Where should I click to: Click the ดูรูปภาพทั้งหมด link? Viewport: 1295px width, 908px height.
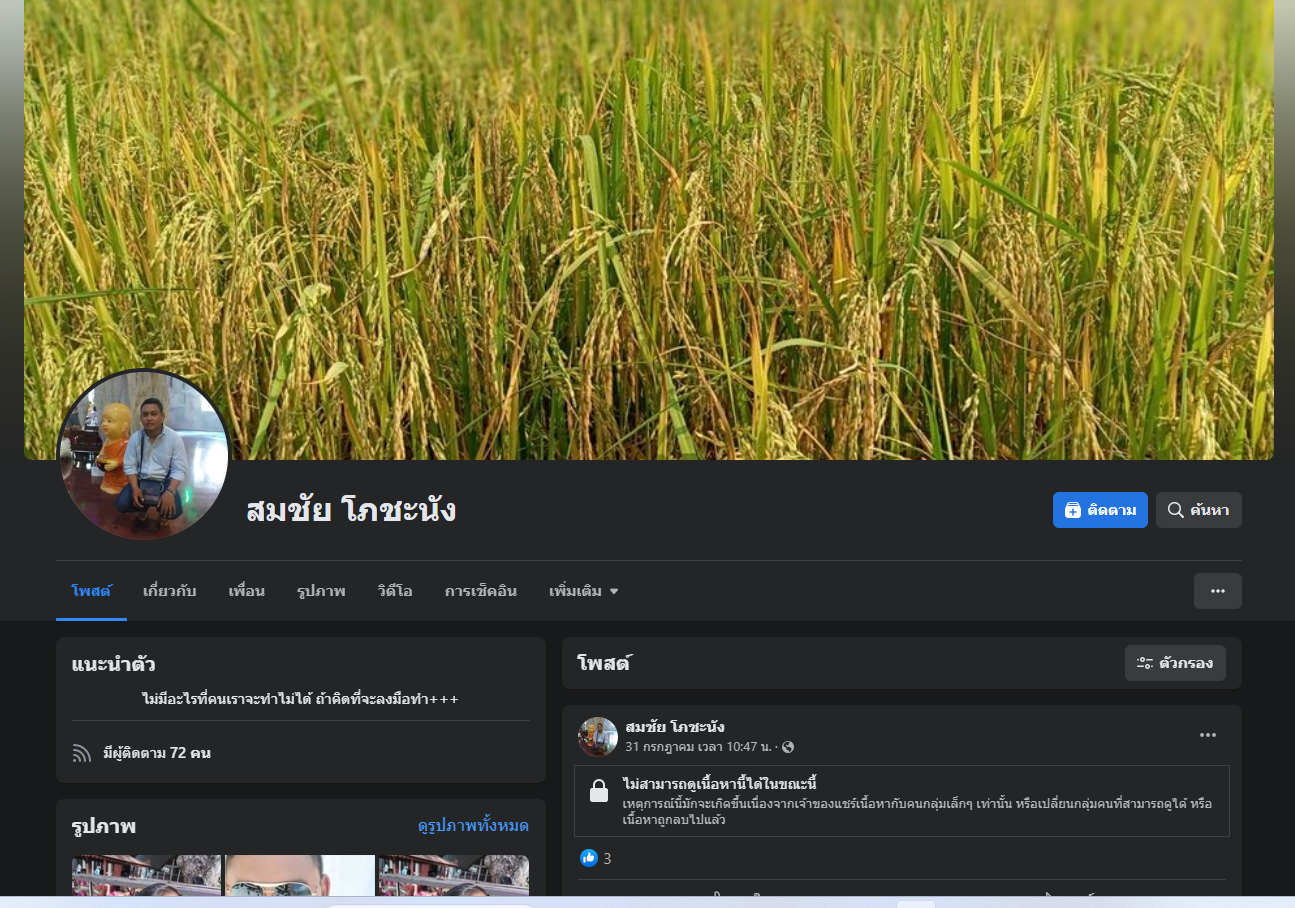pos(473,826)
